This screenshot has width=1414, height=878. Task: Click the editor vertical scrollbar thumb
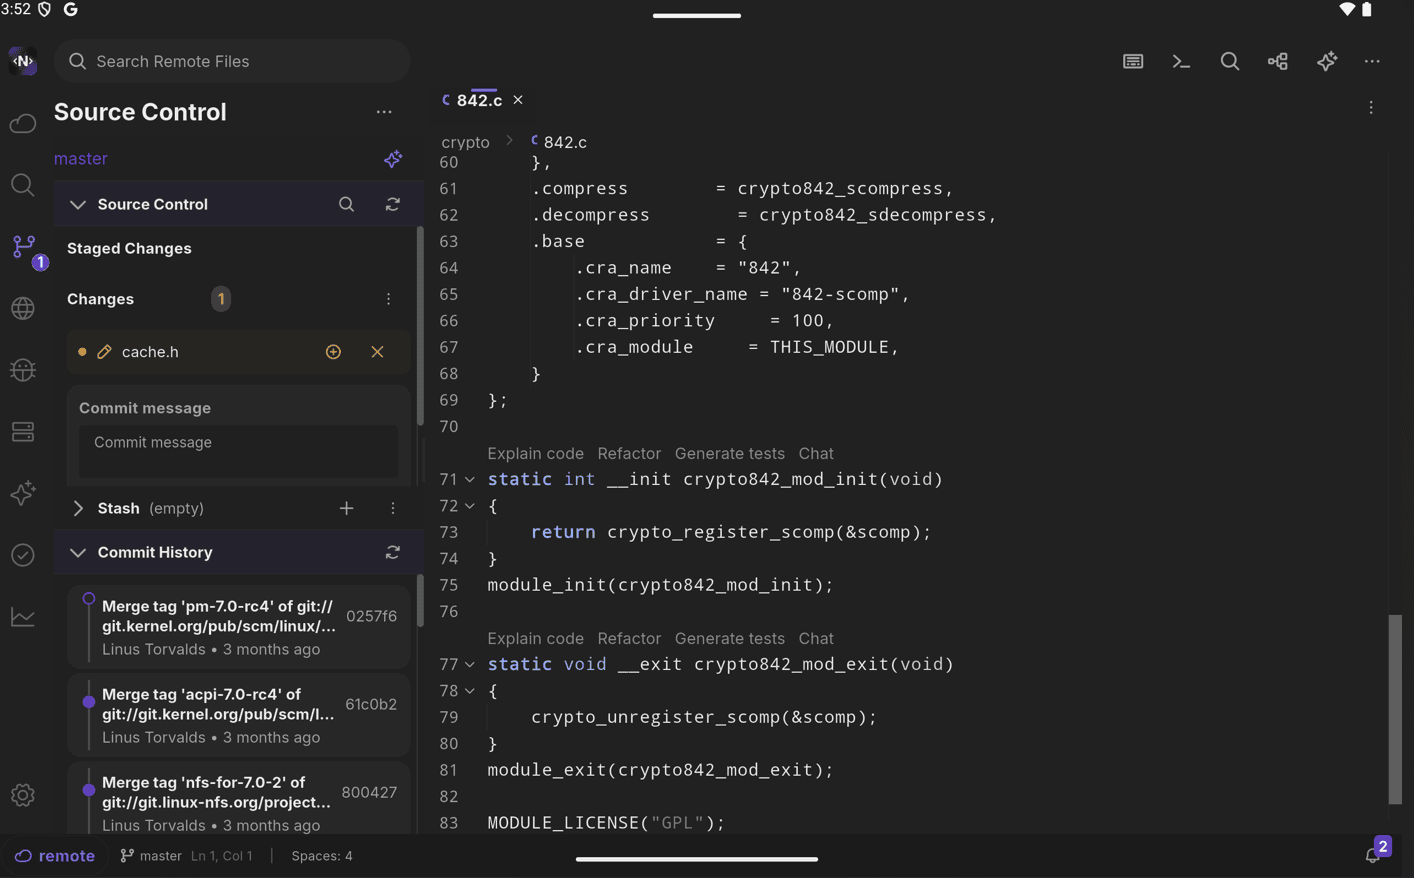tap(1395, 709)
